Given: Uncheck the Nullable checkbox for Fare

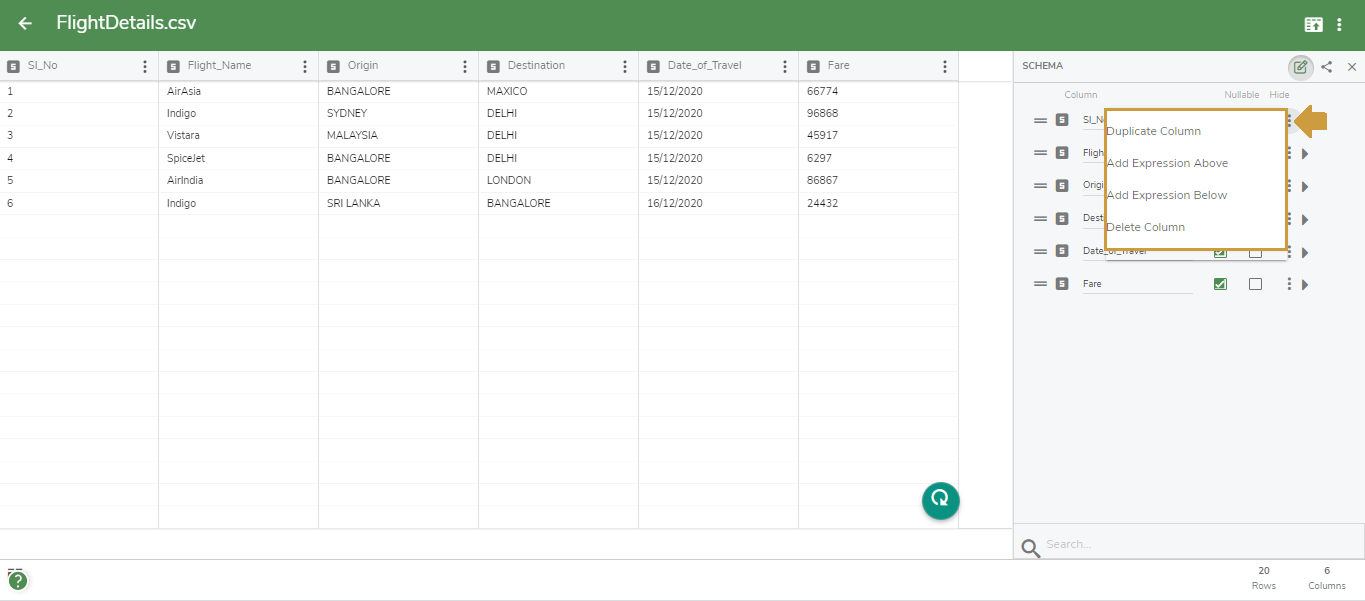Looking at the screenshot, I should [x=1219, y=283].
